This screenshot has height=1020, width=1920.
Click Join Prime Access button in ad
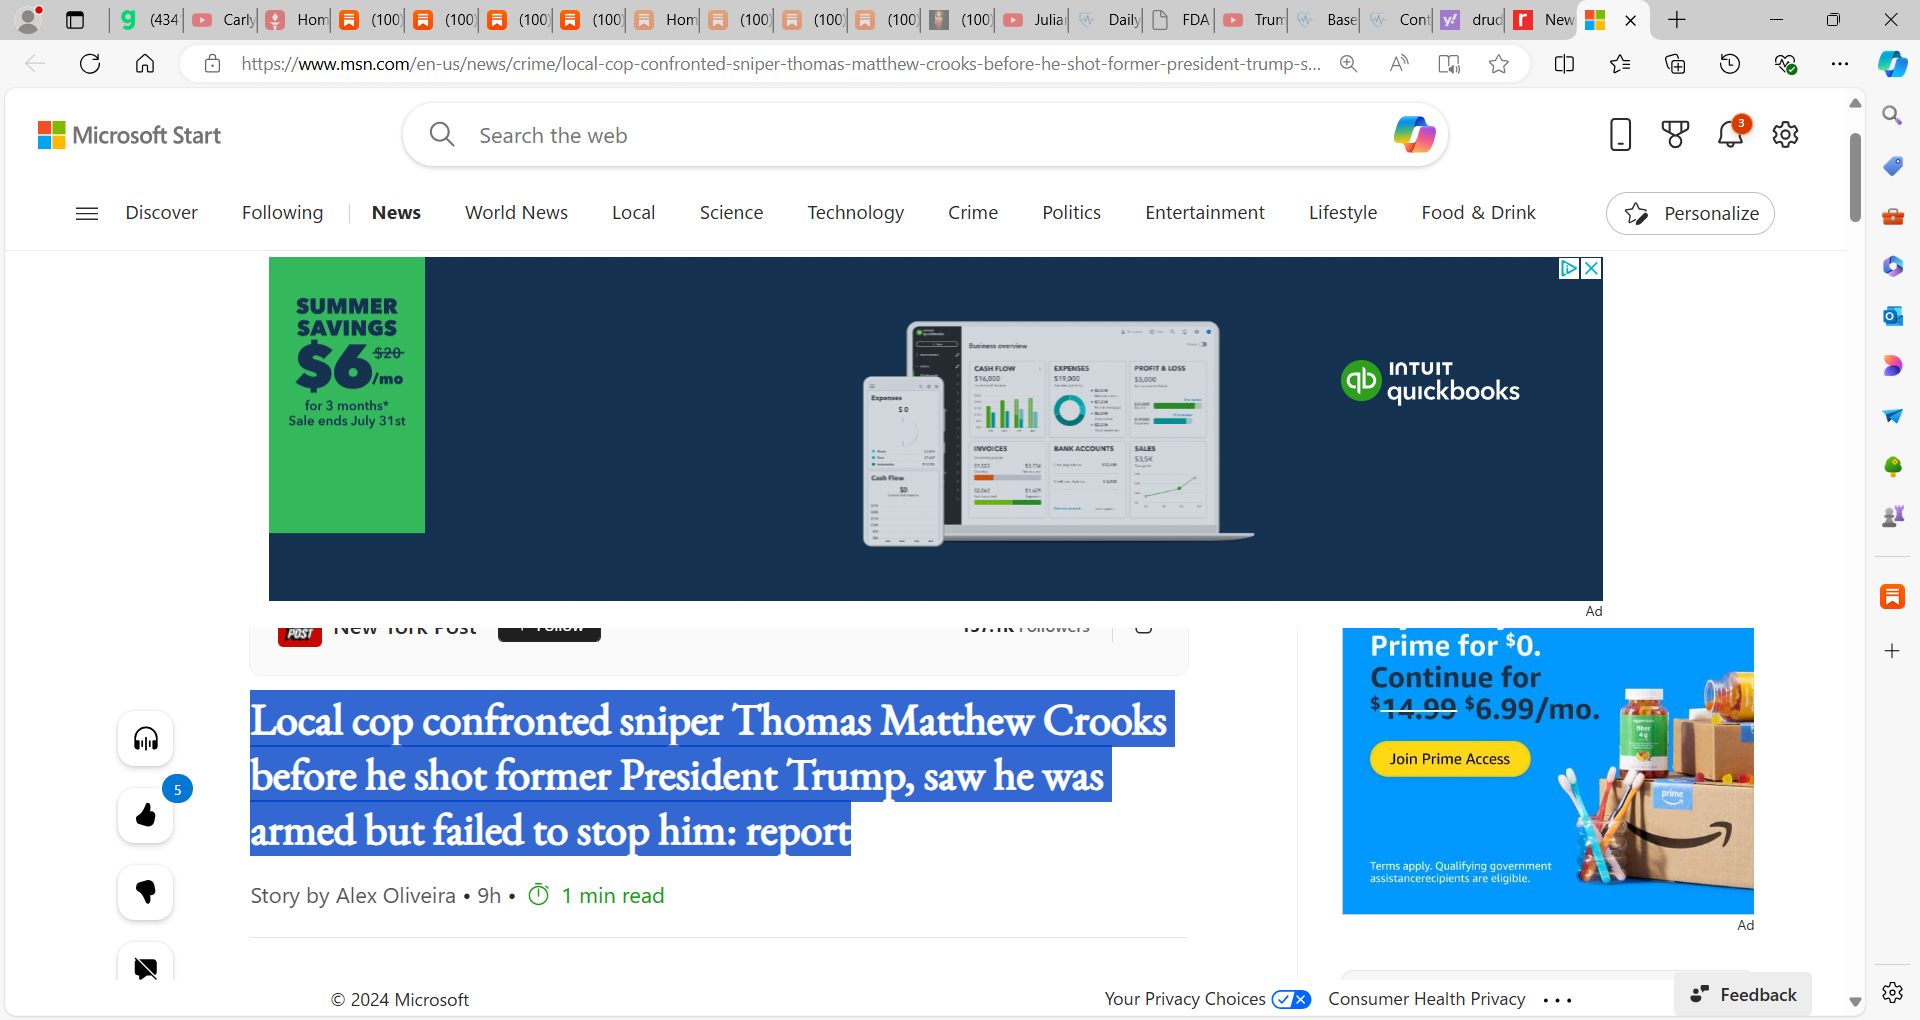pos(1450,759)
